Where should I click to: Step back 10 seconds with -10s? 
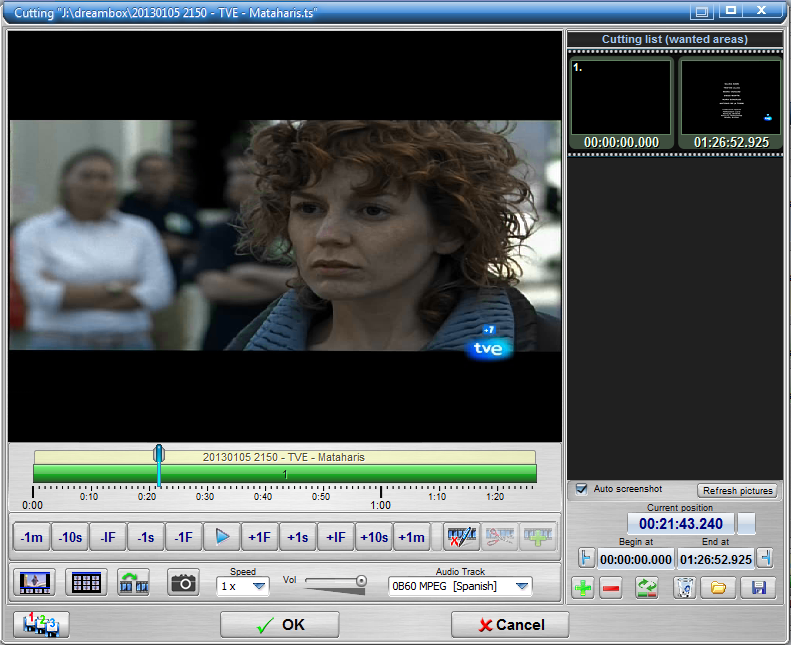(70, 537)
